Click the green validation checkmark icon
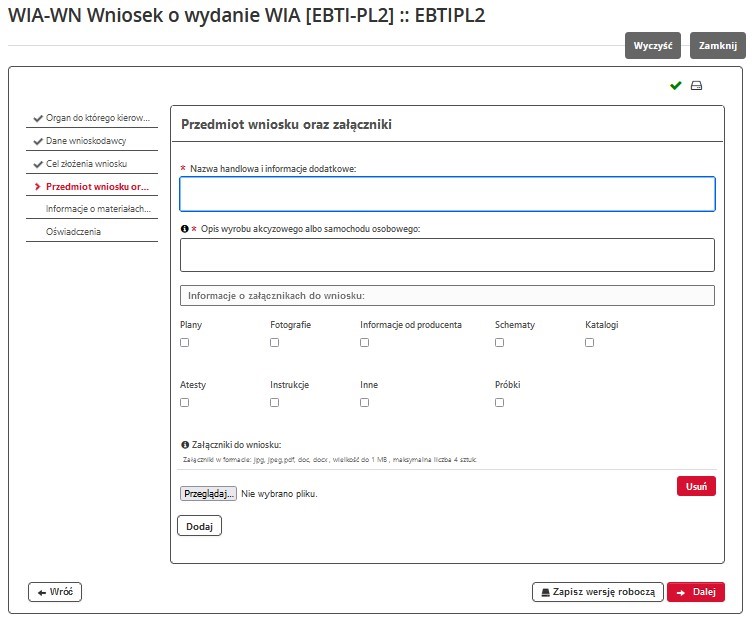Viewport: 755px width, 623px height. [x=676, y=86]
